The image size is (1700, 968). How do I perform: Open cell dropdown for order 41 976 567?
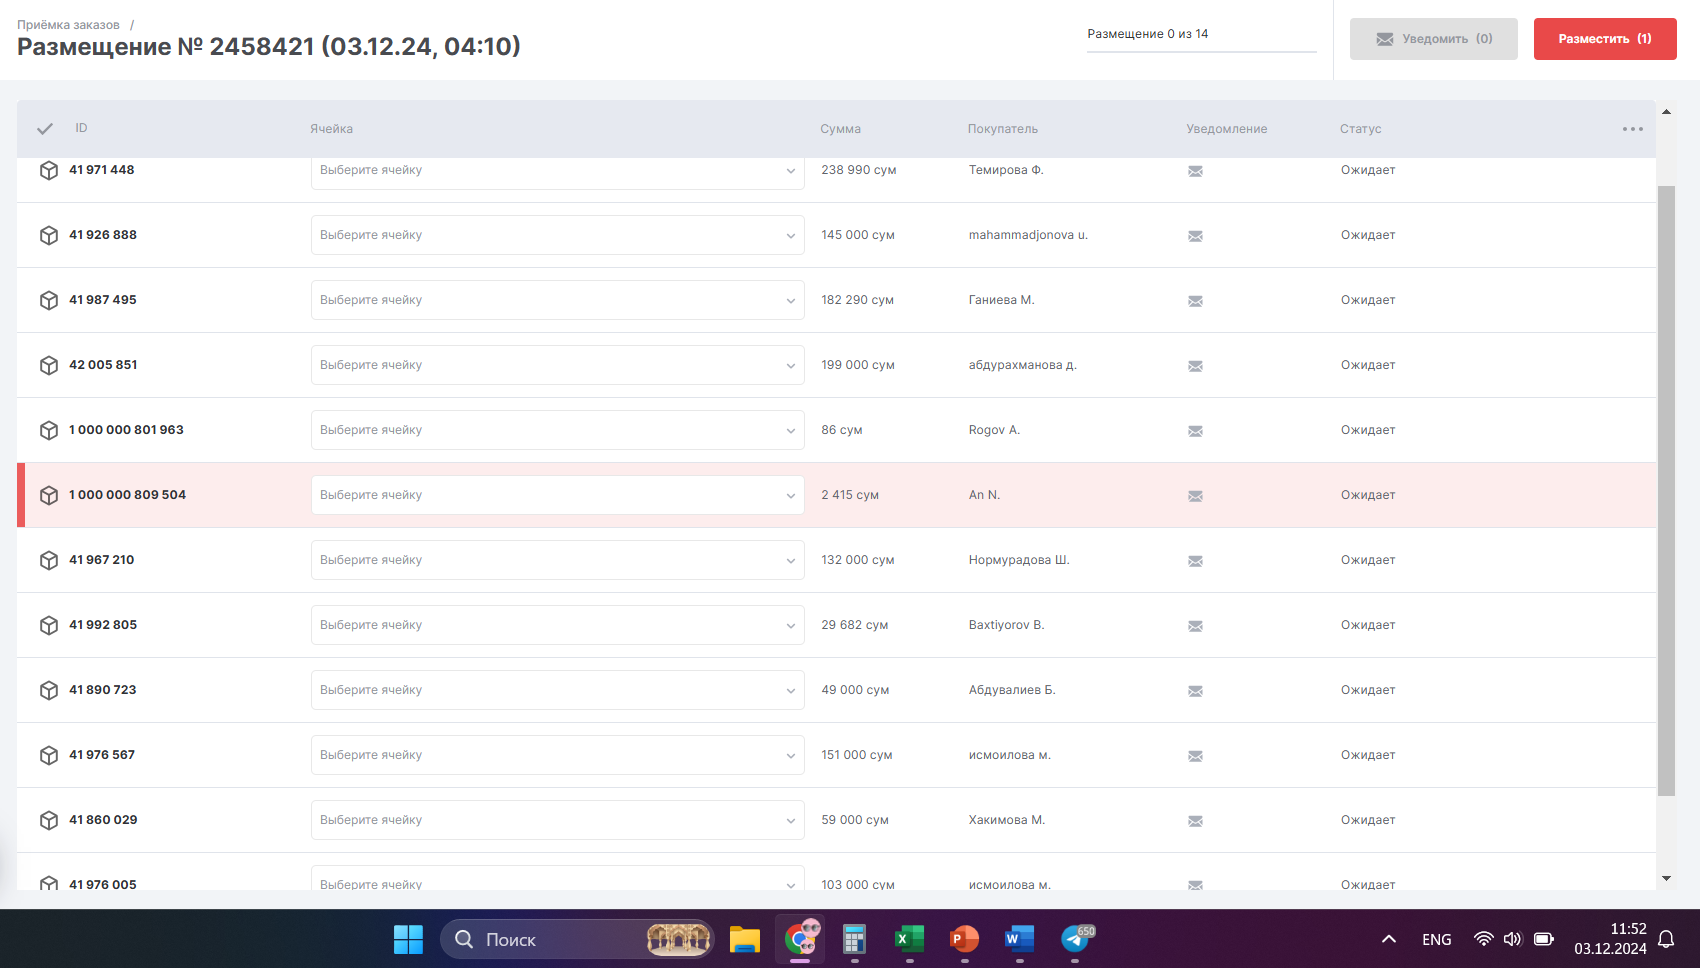(x=558, y=755)
